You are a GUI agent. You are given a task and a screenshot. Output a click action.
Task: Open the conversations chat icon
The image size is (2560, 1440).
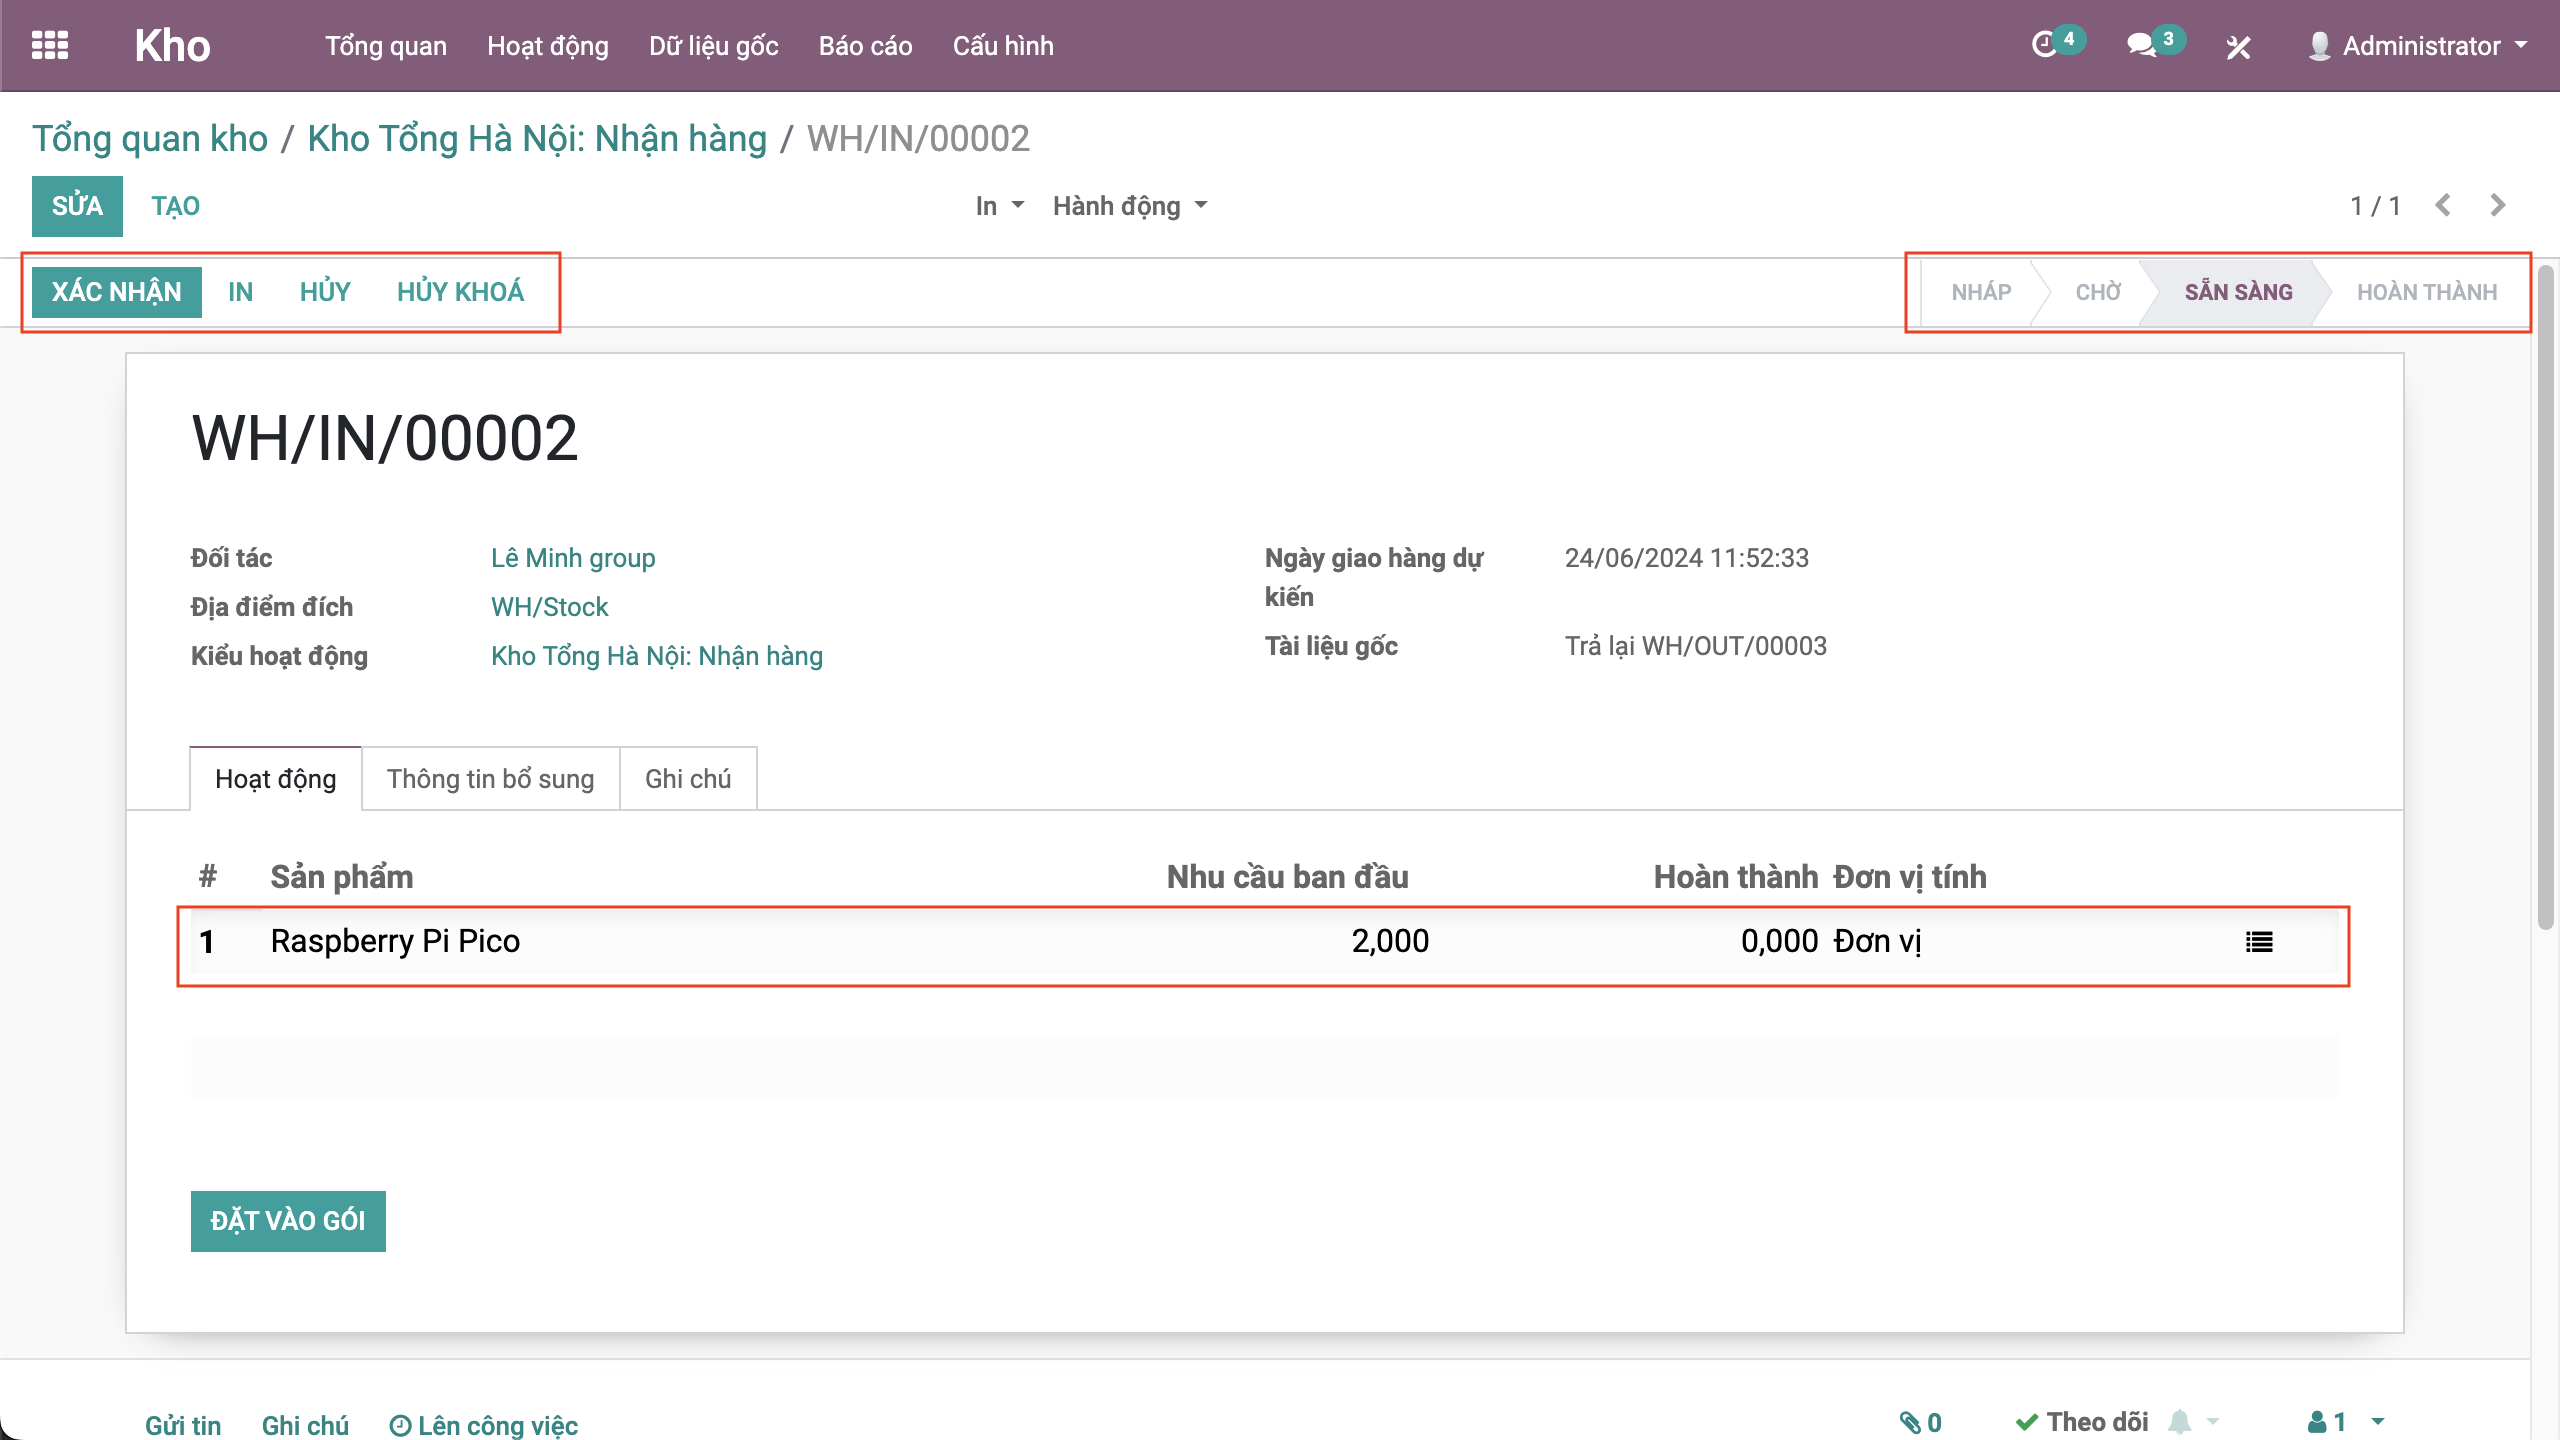[x=2141, y=45]
